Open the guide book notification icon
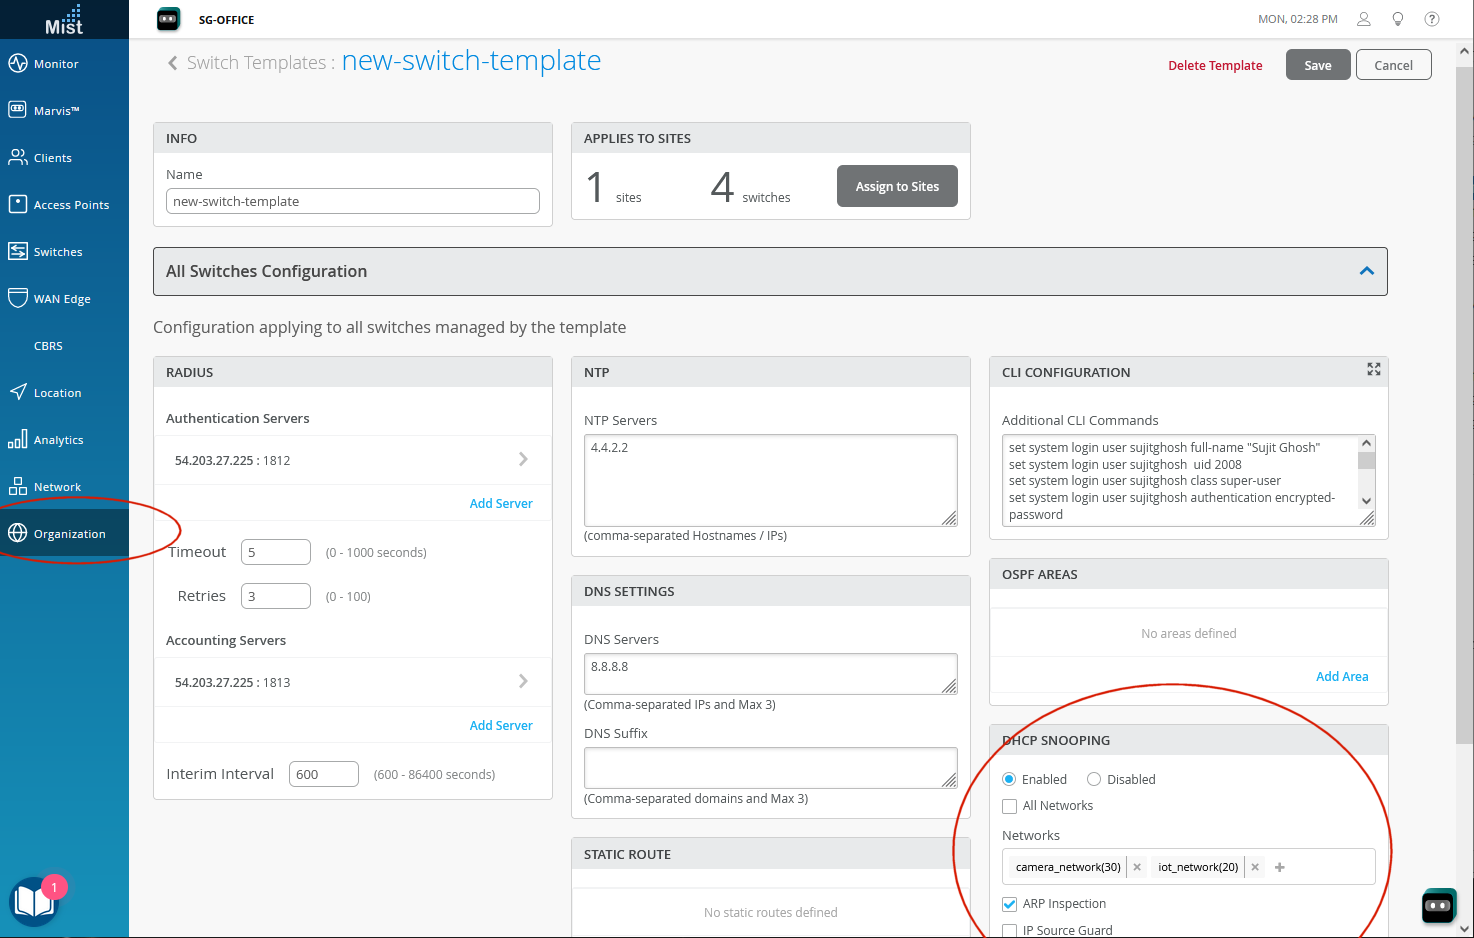Viewport: 1474px width, 938px height. 35,901
